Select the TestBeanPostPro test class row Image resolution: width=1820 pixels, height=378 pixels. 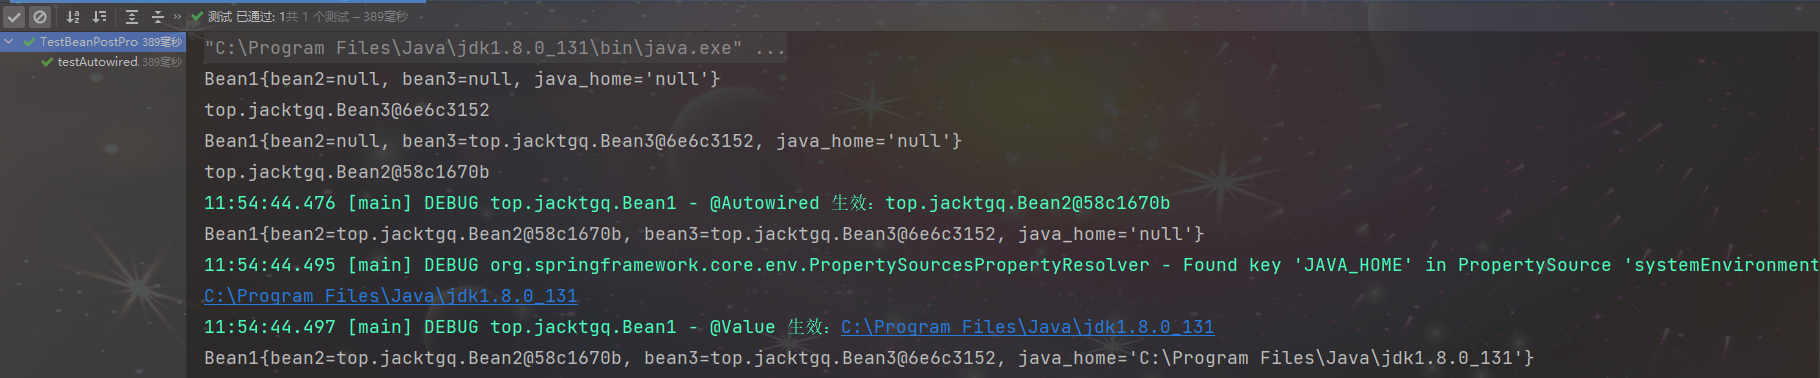point(93,42)
